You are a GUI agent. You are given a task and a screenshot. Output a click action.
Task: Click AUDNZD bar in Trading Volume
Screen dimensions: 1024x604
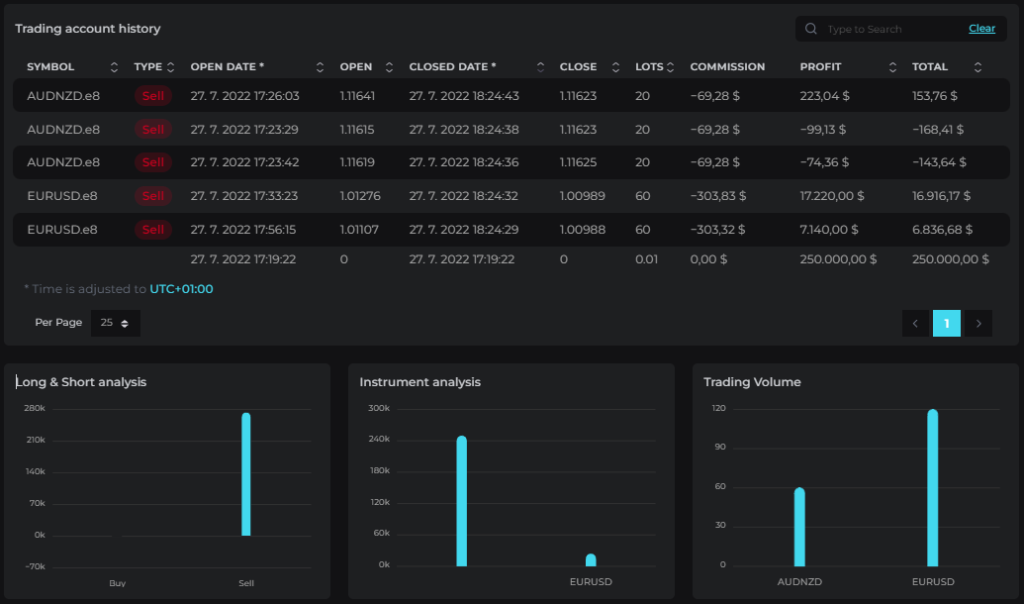point(799,527)
